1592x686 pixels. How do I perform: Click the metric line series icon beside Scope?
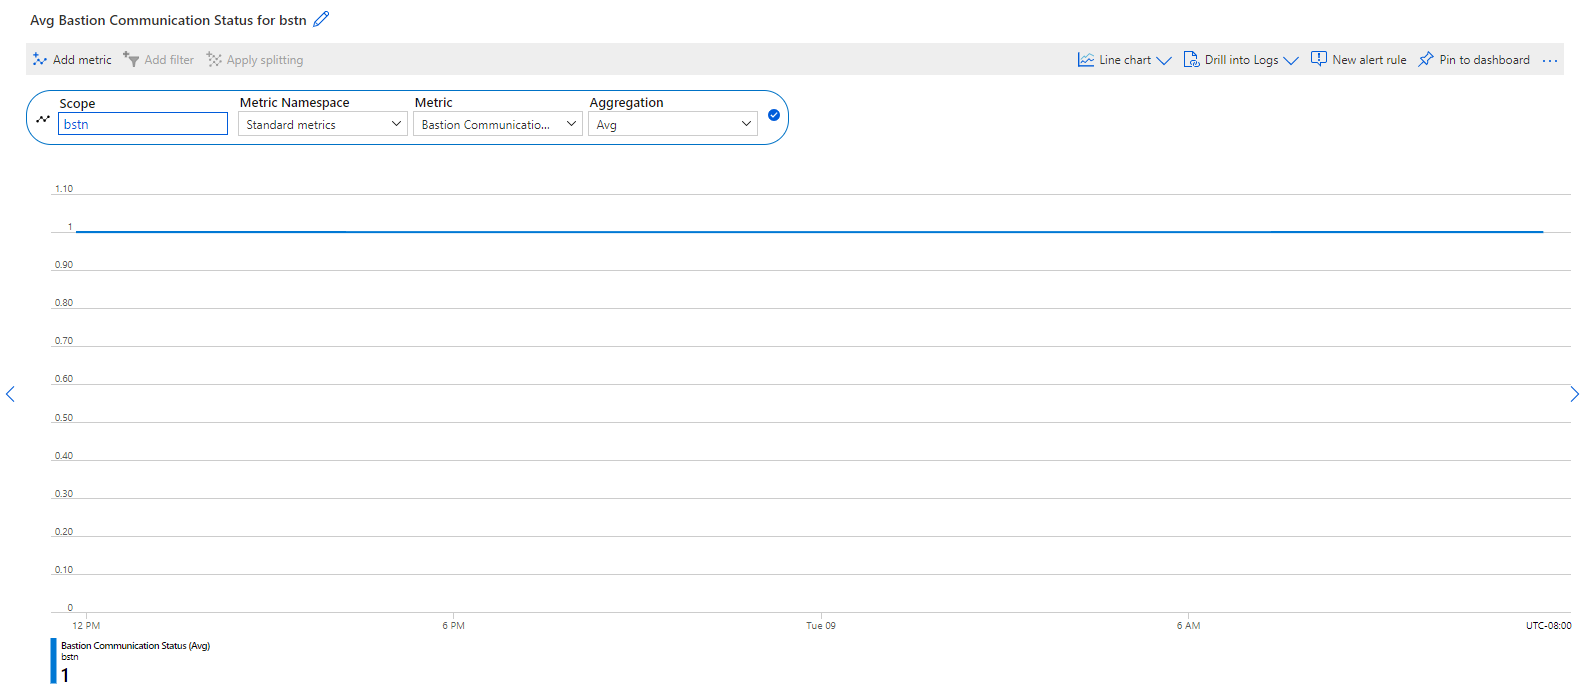pyautogui.click(x=43, y=119)
